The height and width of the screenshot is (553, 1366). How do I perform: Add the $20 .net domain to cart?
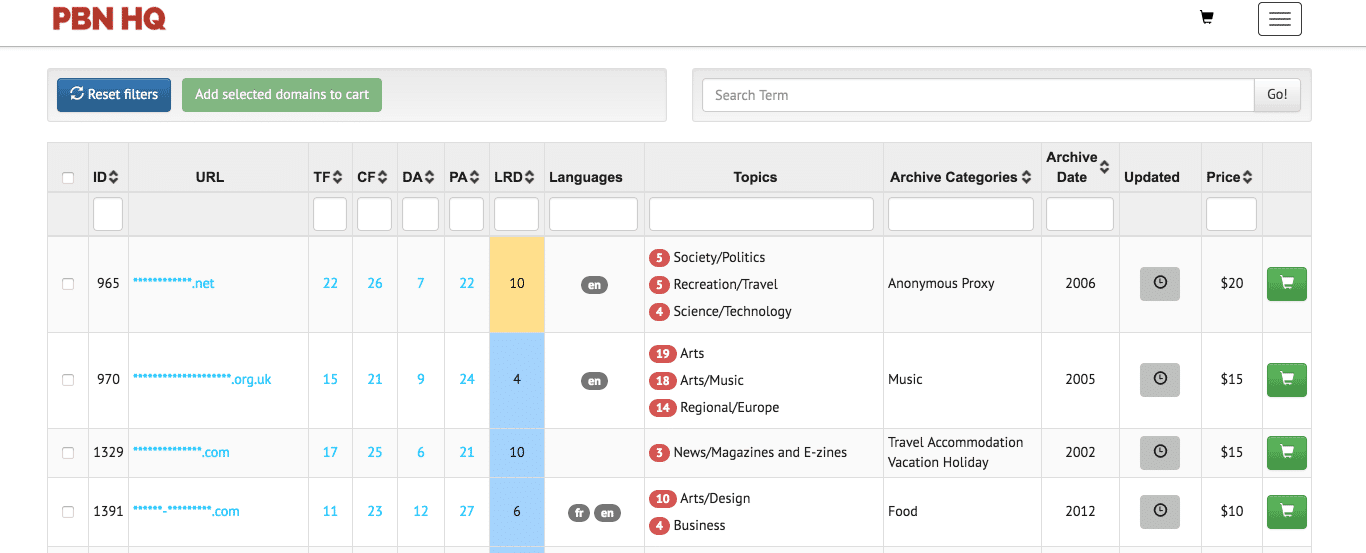coord(1287,283)
